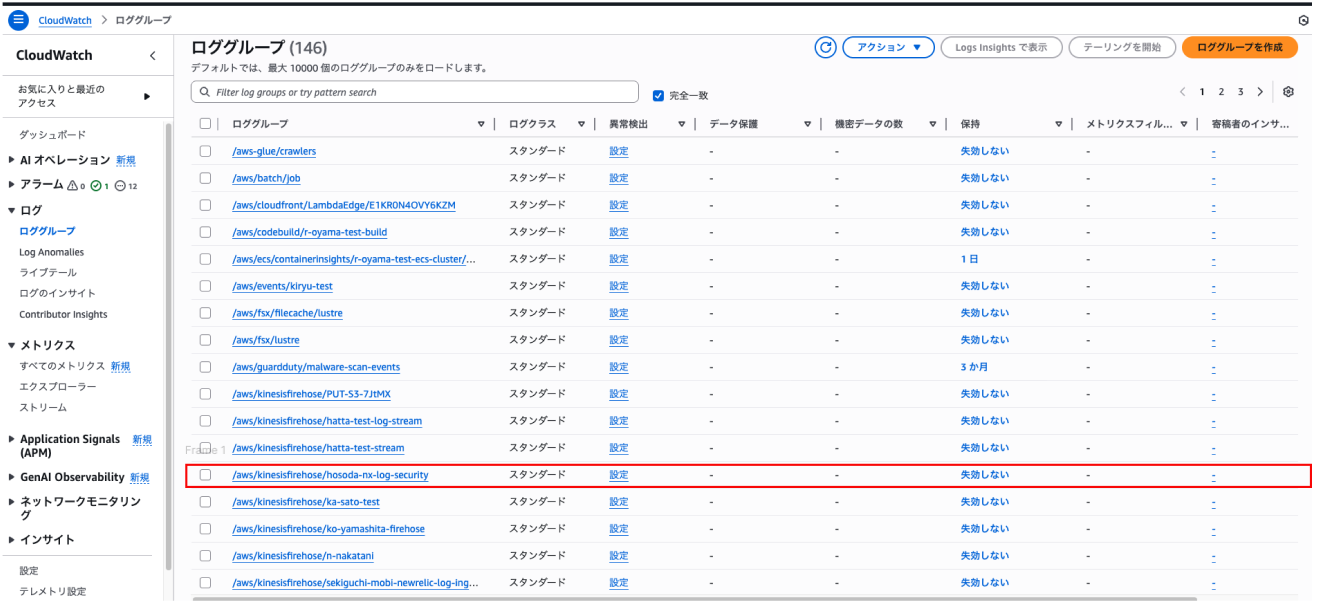Collapse the CloudWatch sidebar with the chevron
Screen dimensions: 1319x605
[x=152, y=56]
